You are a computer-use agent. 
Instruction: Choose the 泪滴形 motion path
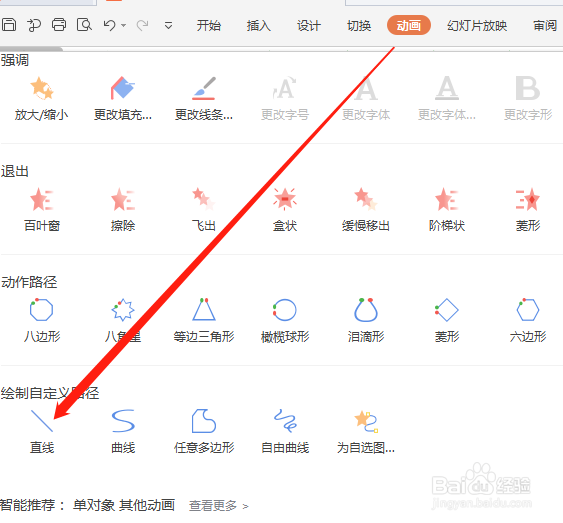tap(366, 321)
